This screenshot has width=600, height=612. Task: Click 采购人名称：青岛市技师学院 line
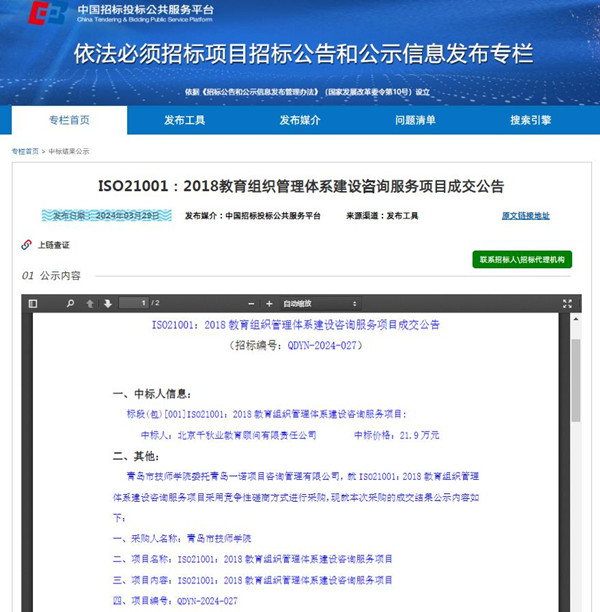pos(182,539)
